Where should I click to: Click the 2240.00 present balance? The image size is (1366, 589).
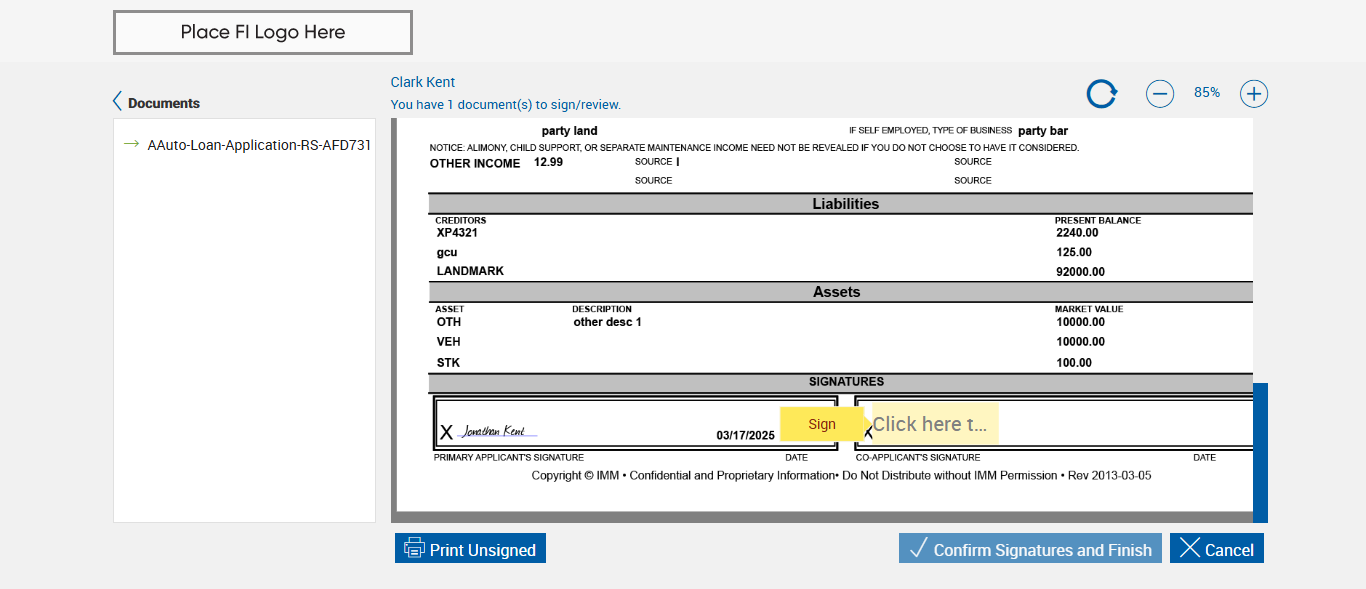1077,233
